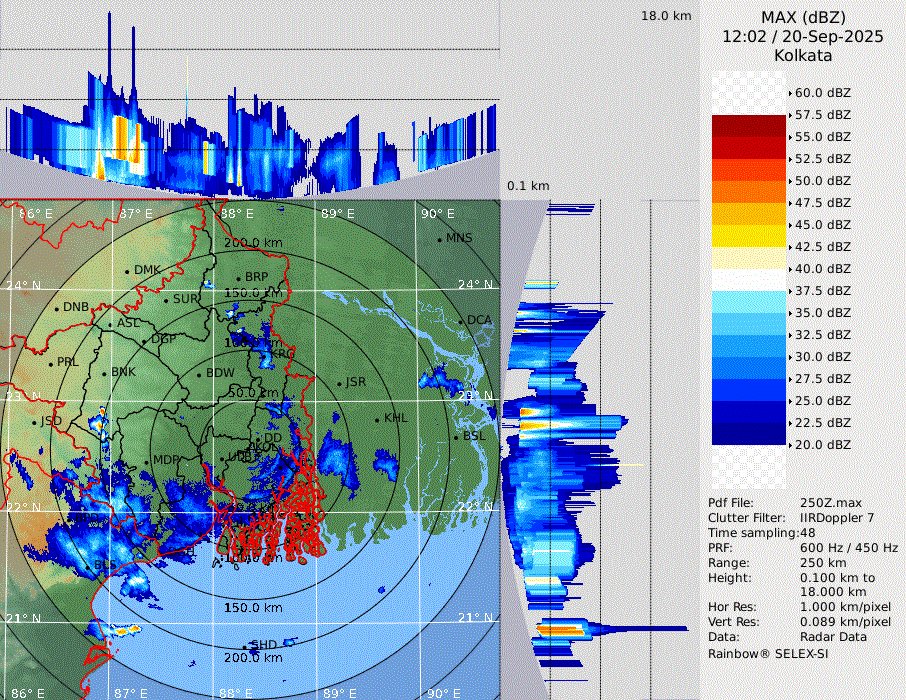Select the BDW station point
This screenshot has width=906, height=700.
click(x=200, y=374)
